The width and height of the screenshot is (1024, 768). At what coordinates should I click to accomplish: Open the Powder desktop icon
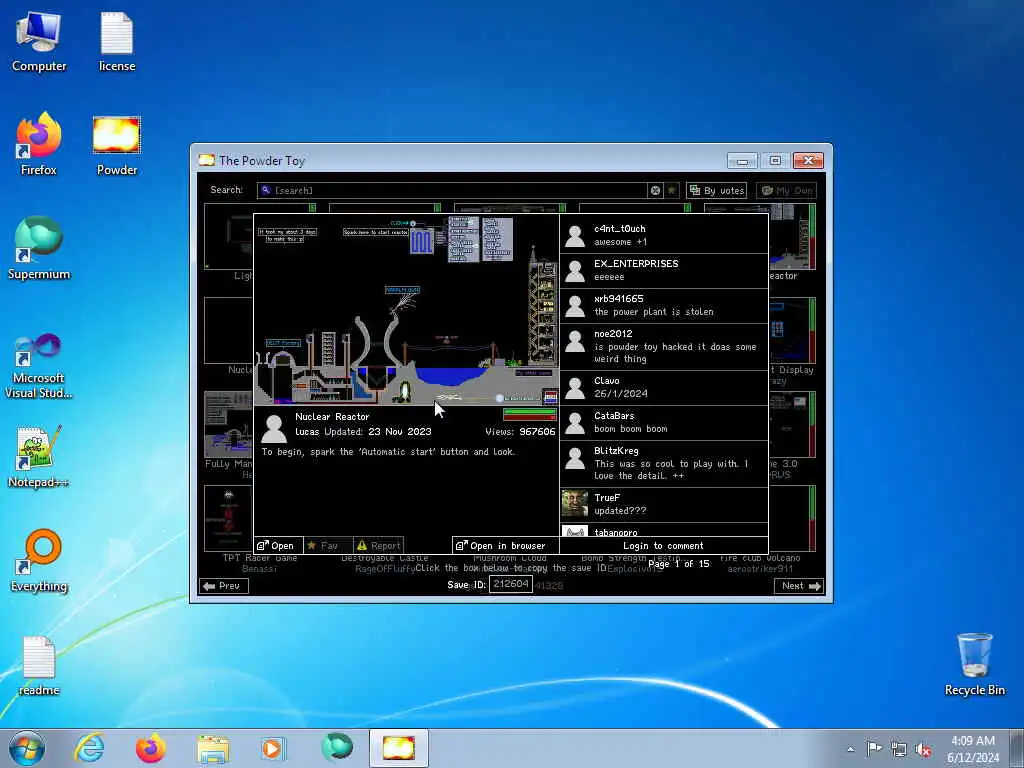click(x=117, y=145)
